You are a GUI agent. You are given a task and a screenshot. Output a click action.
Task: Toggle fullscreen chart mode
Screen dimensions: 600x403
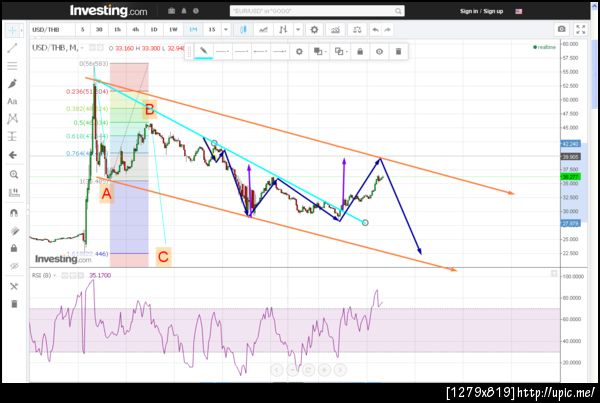coord(580,29)
